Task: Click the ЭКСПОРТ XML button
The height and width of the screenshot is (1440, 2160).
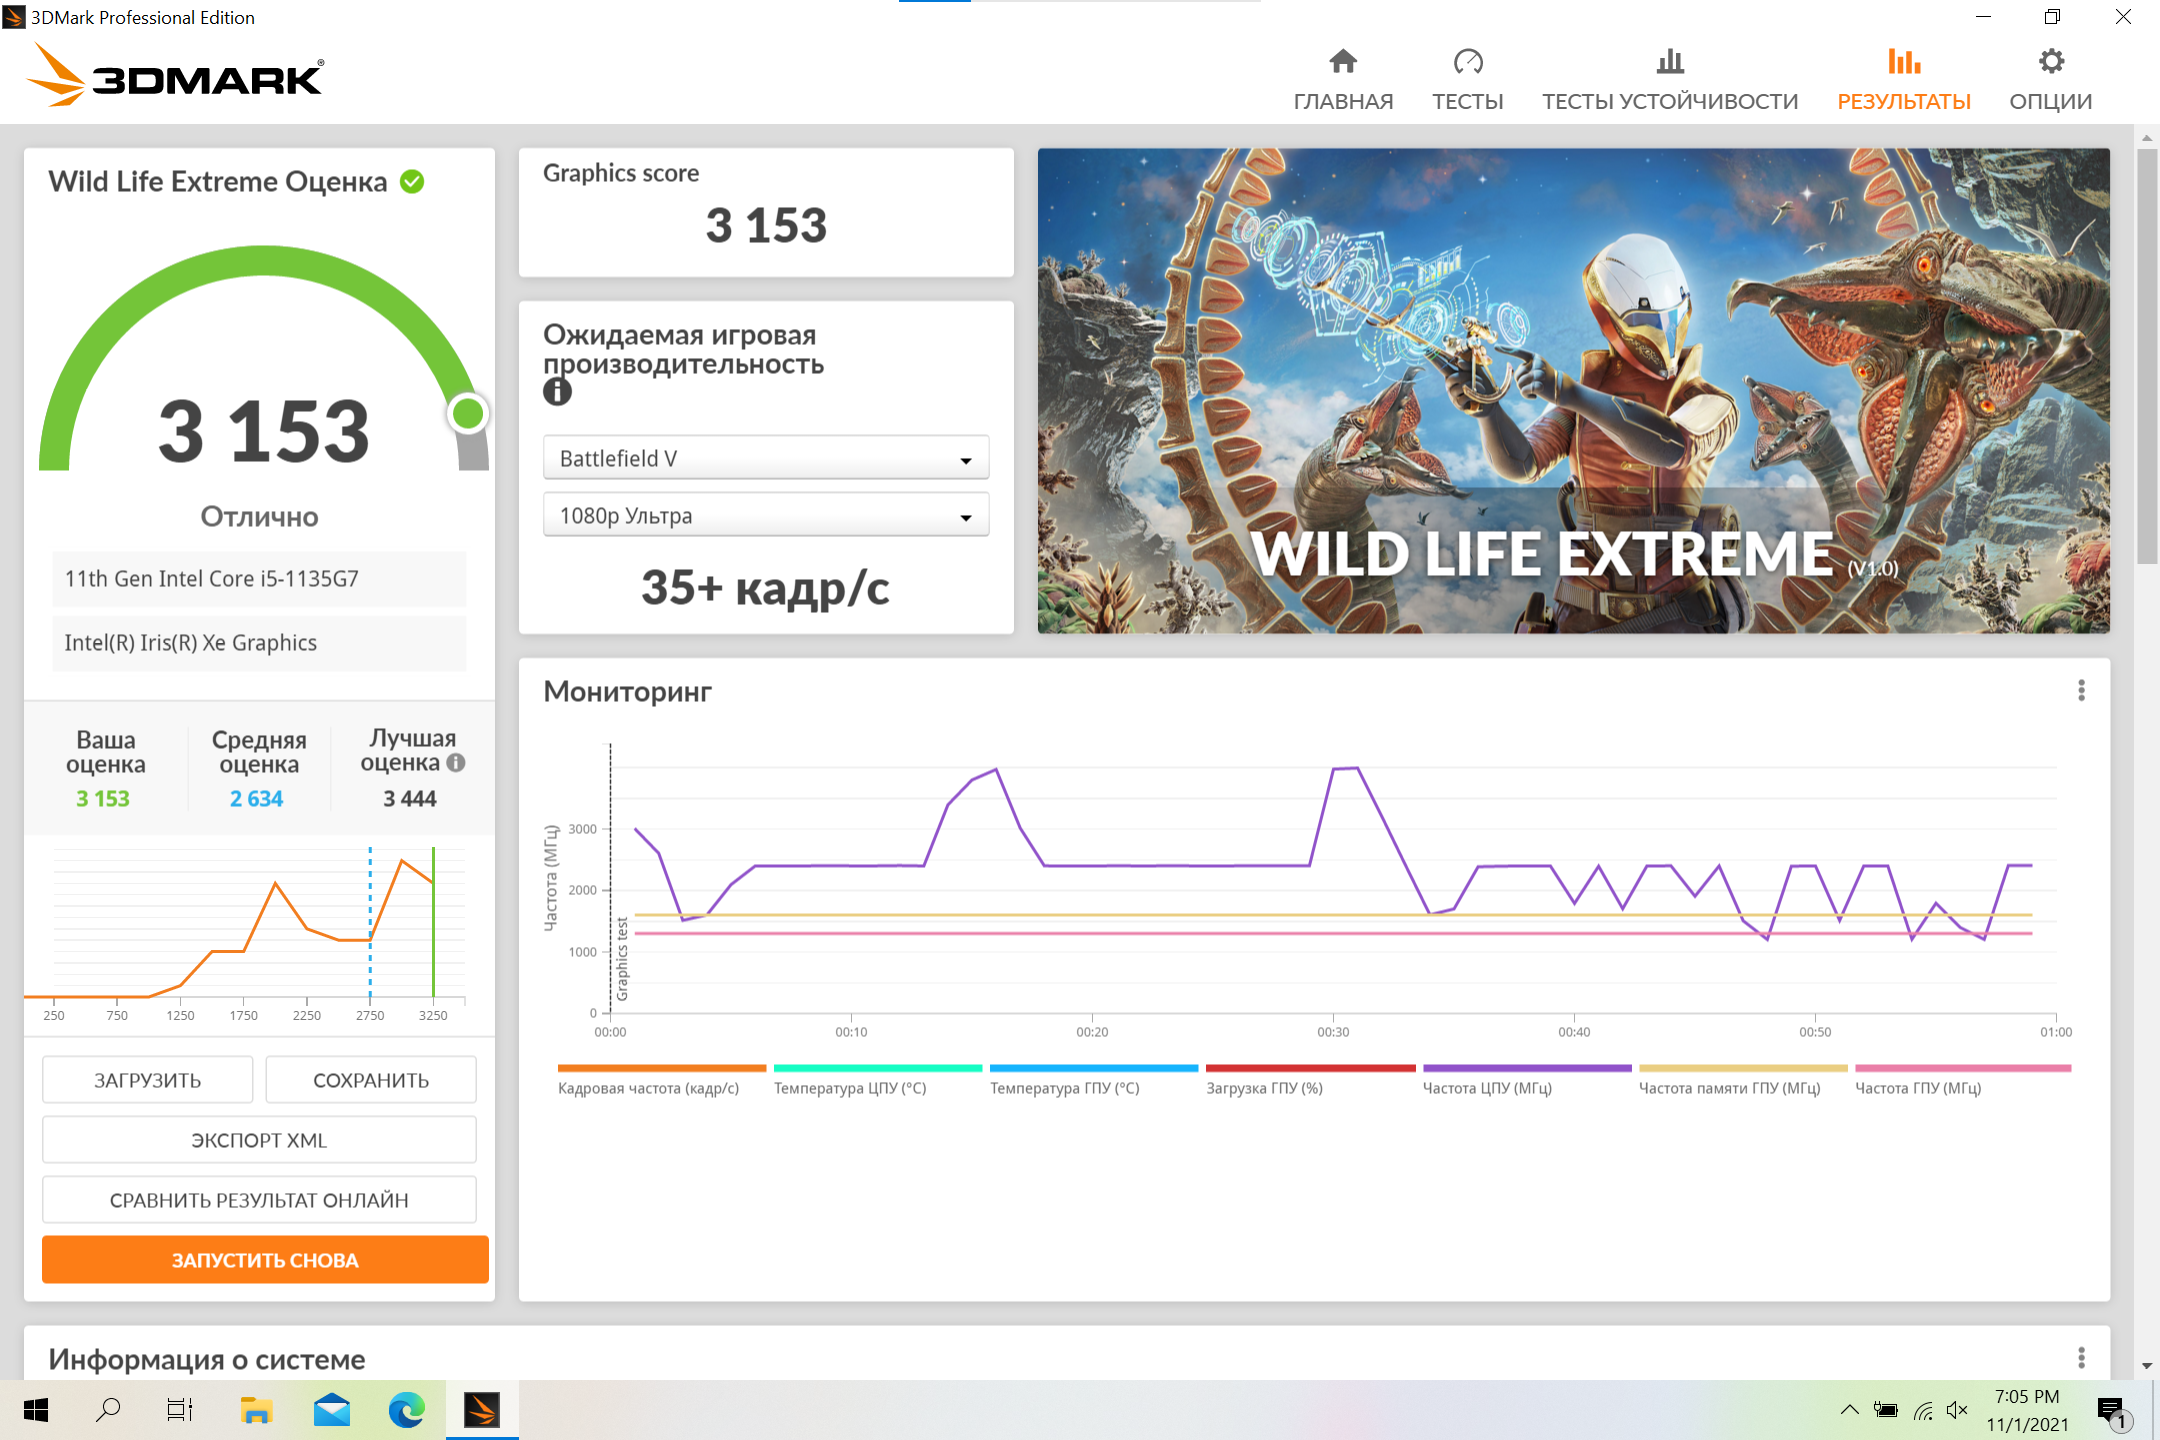Action: click(x=259, y=1140)
